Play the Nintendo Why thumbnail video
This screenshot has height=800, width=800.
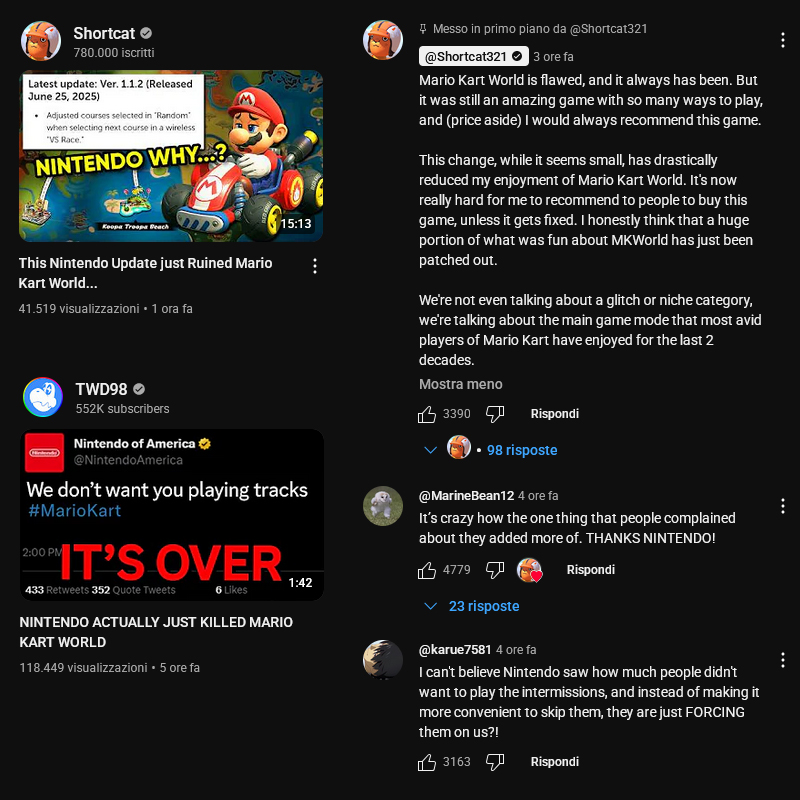click(171, 156)
